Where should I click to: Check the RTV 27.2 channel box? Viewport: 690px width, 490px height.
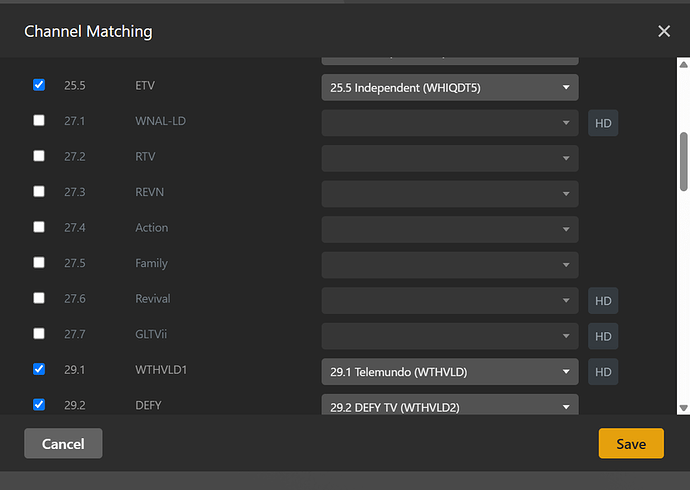(39, 157)
